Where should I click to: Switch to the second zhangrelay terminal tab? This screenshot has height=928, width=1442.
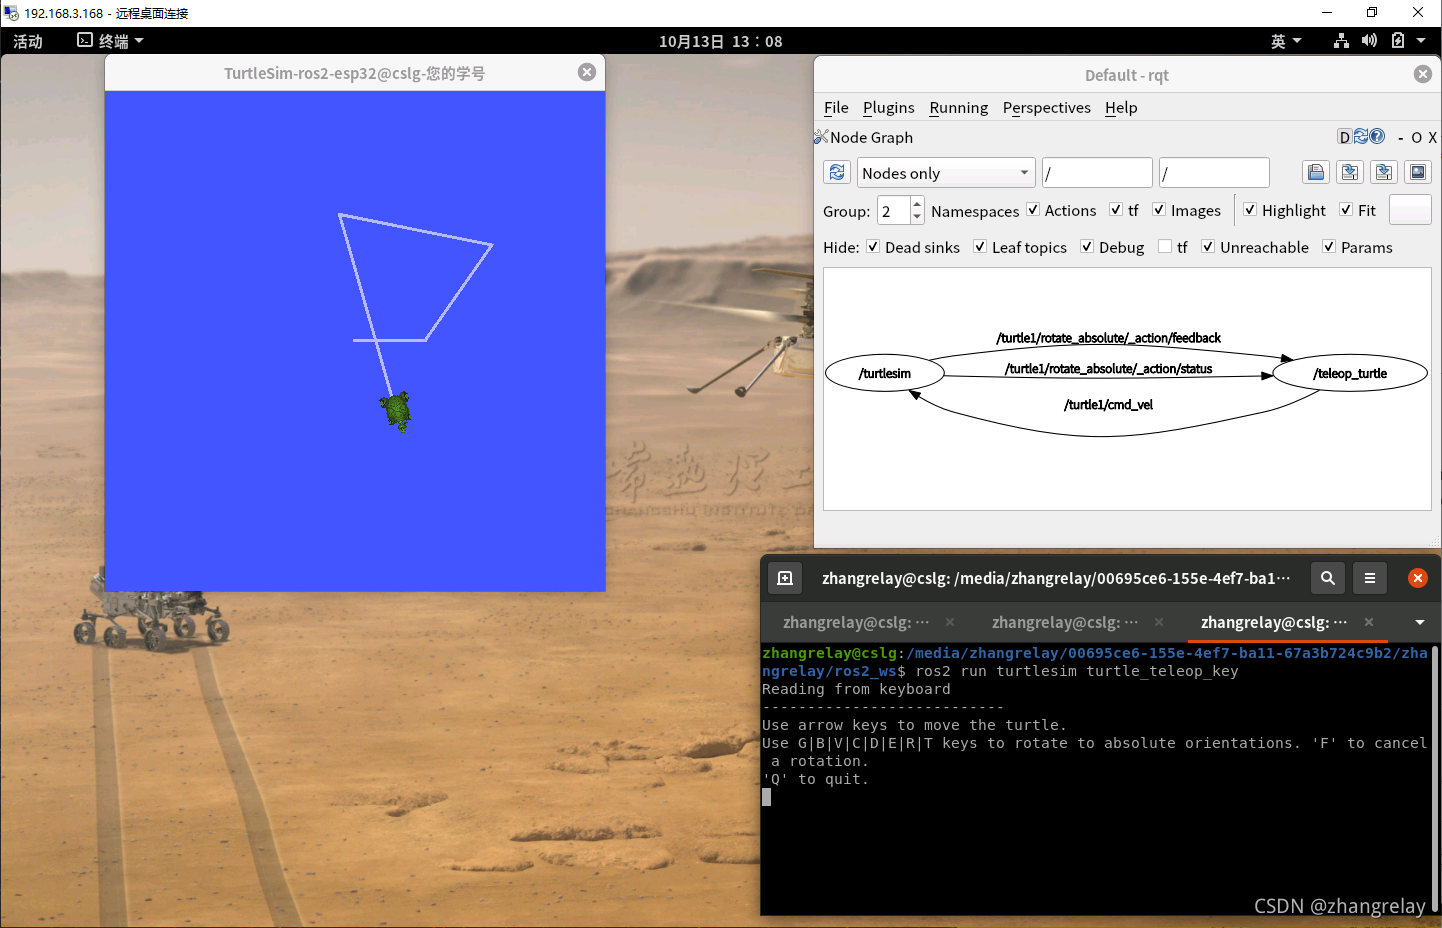coord(1065,622)
